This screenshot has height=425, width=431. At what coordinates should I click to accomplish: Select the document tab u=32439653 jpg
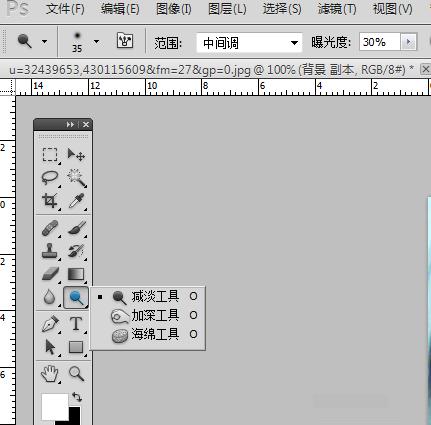(211, 70)
